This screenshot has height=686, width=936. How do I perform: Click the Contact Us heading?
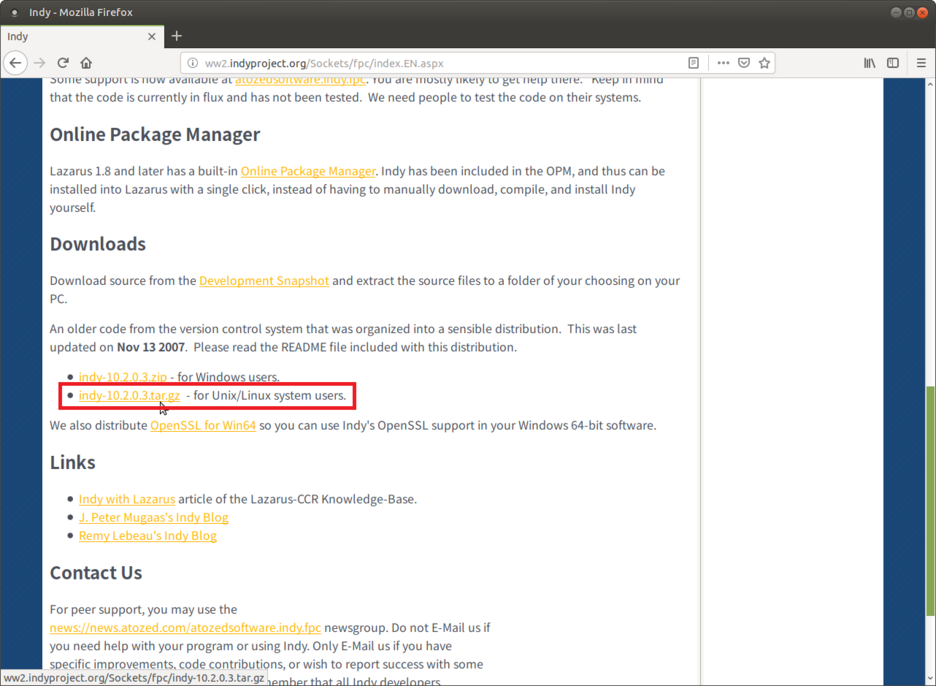[96, 573]
